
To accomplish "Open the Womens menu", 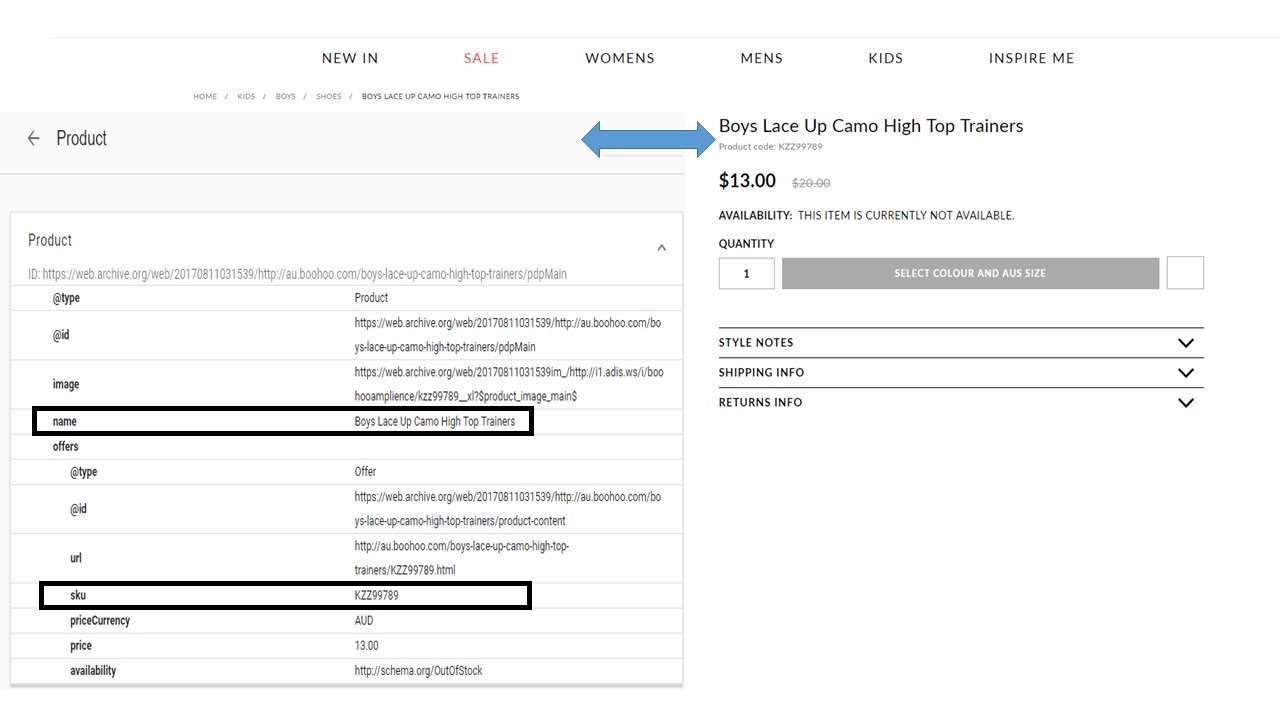I will (x=620, y=58).
